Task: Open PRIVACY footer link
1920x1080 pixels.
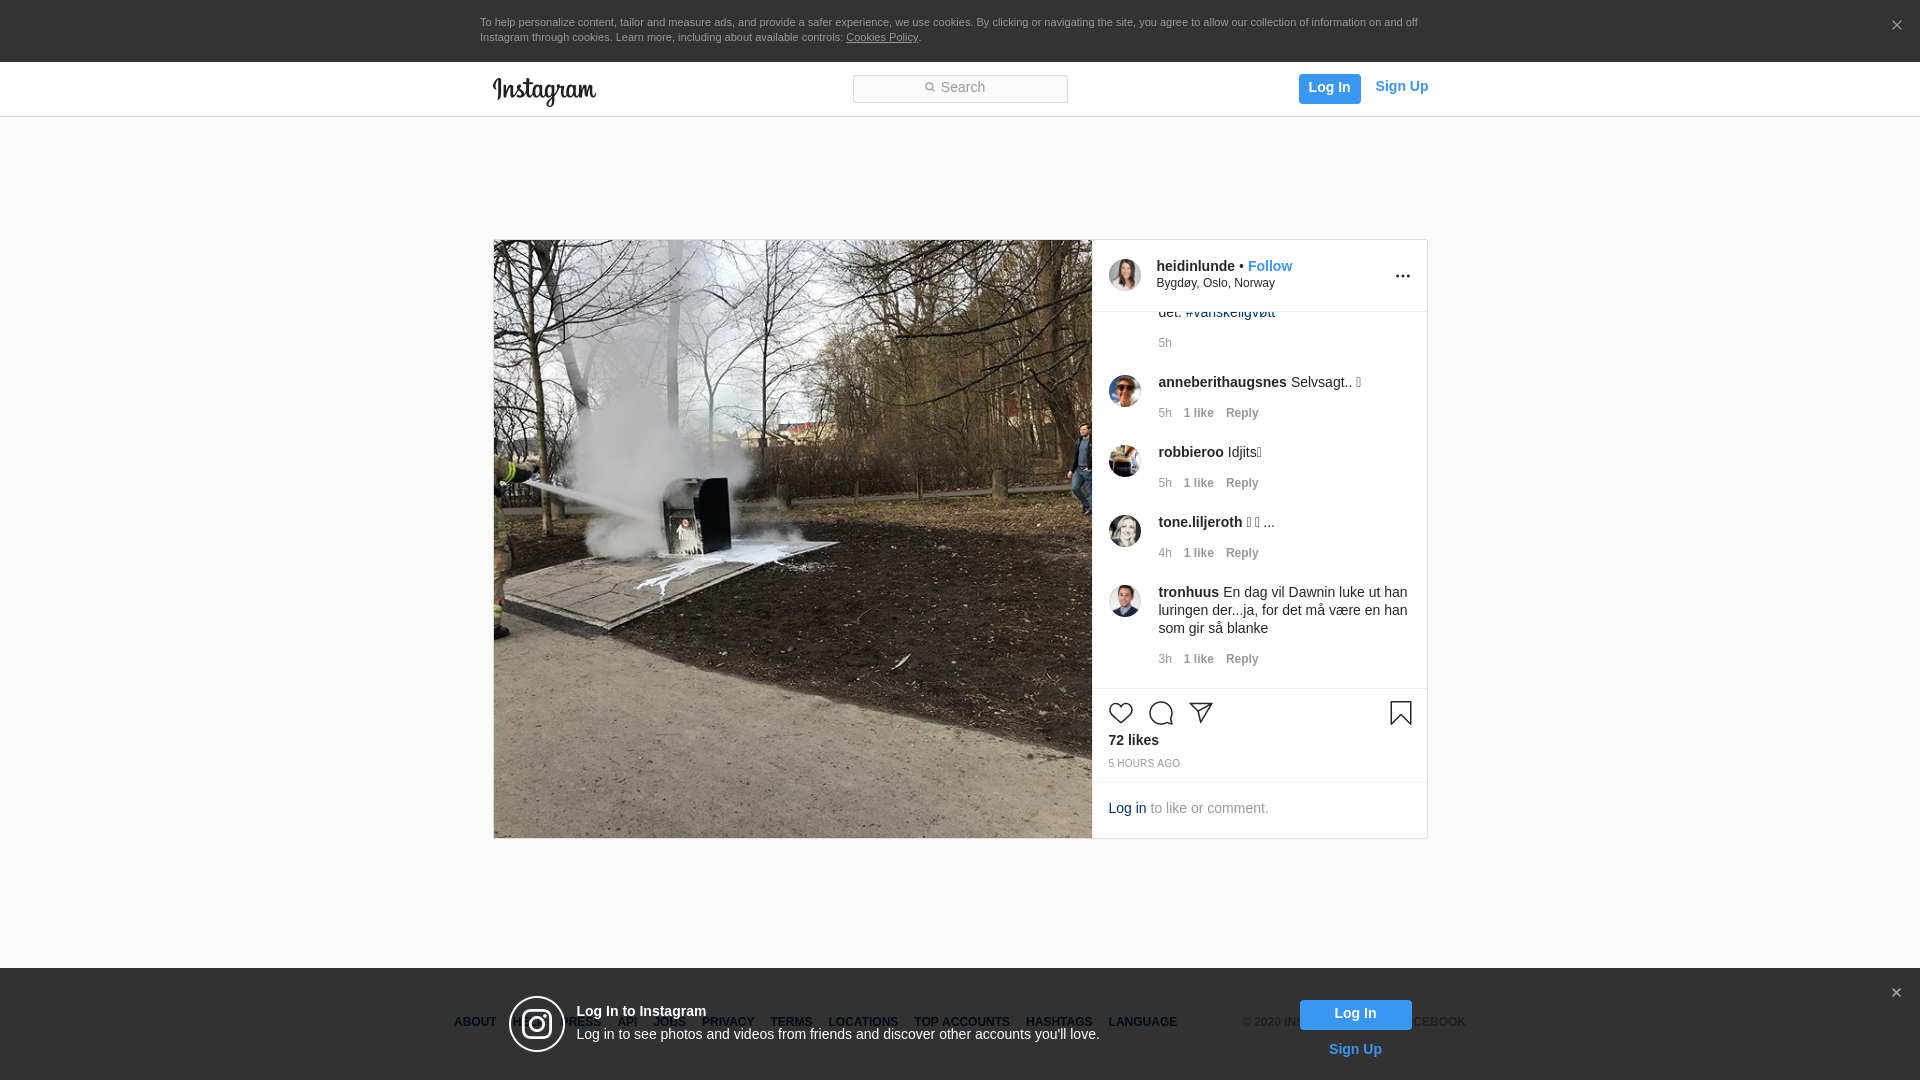Action: 728,1022
